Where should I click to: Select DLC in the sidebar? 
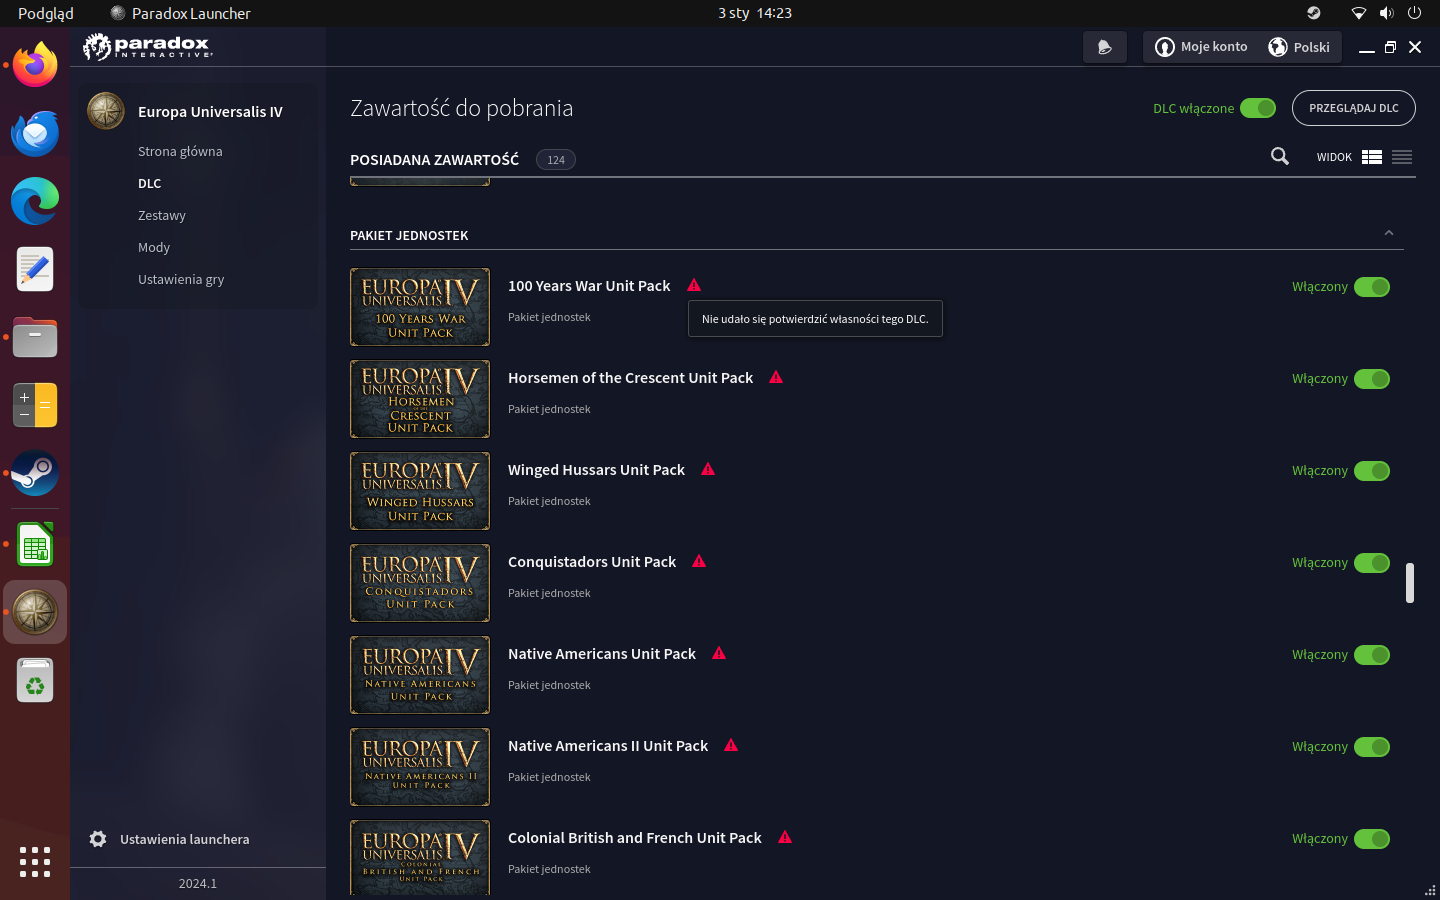tap(150, 183)
